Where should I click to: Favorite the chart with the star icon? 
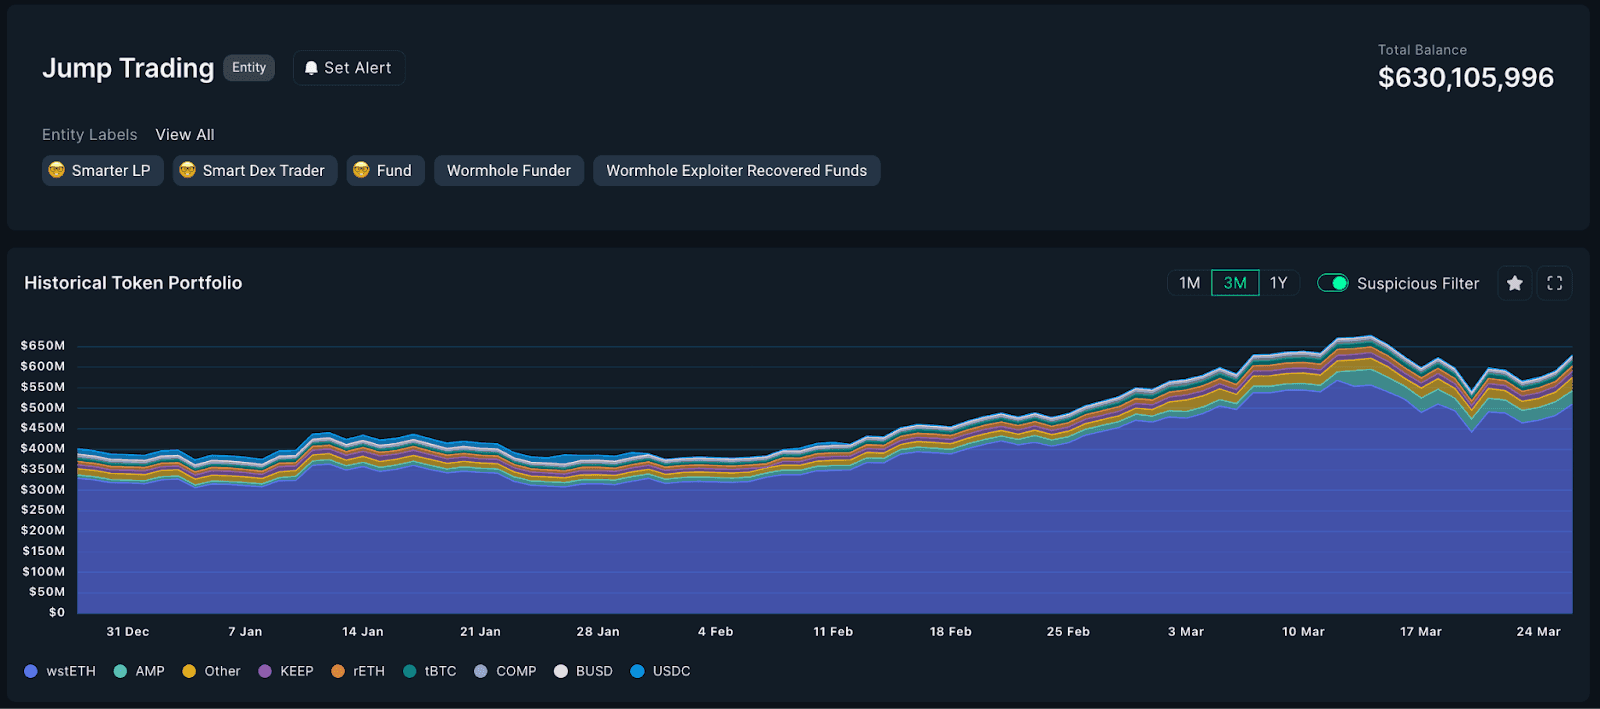click(1515, 283)
